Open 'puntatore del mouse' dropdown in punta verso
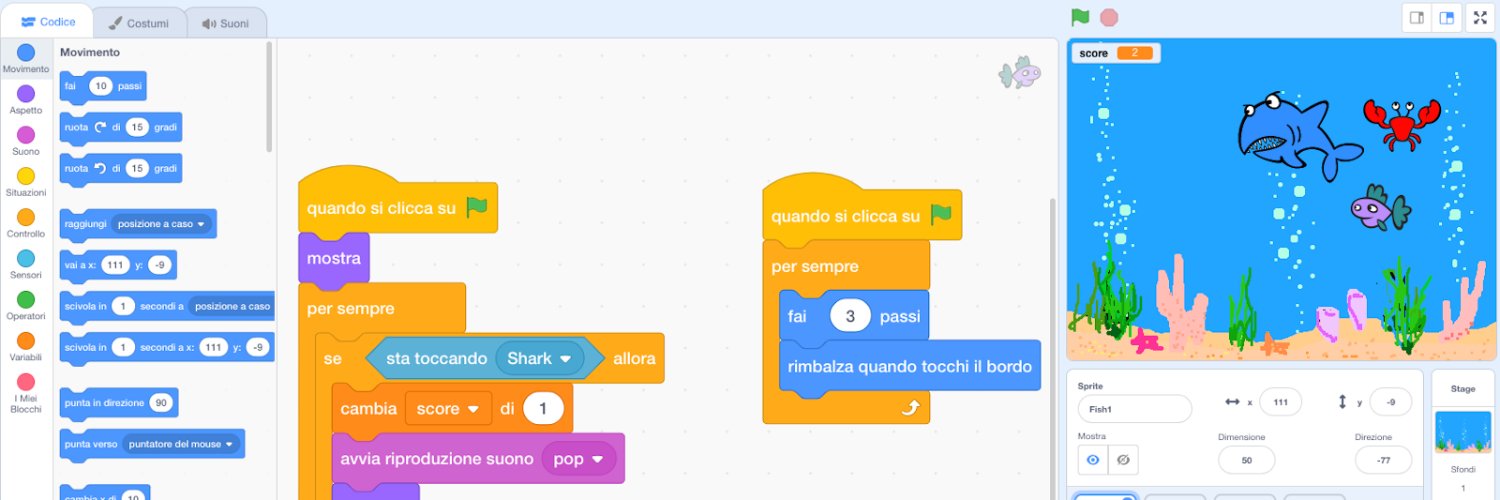 (180, 444)
